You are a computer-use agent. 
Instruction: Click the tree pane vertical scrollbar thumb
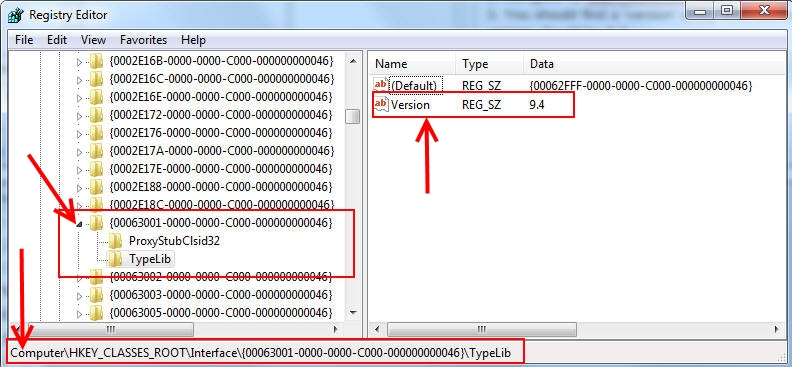coord(353,117)
